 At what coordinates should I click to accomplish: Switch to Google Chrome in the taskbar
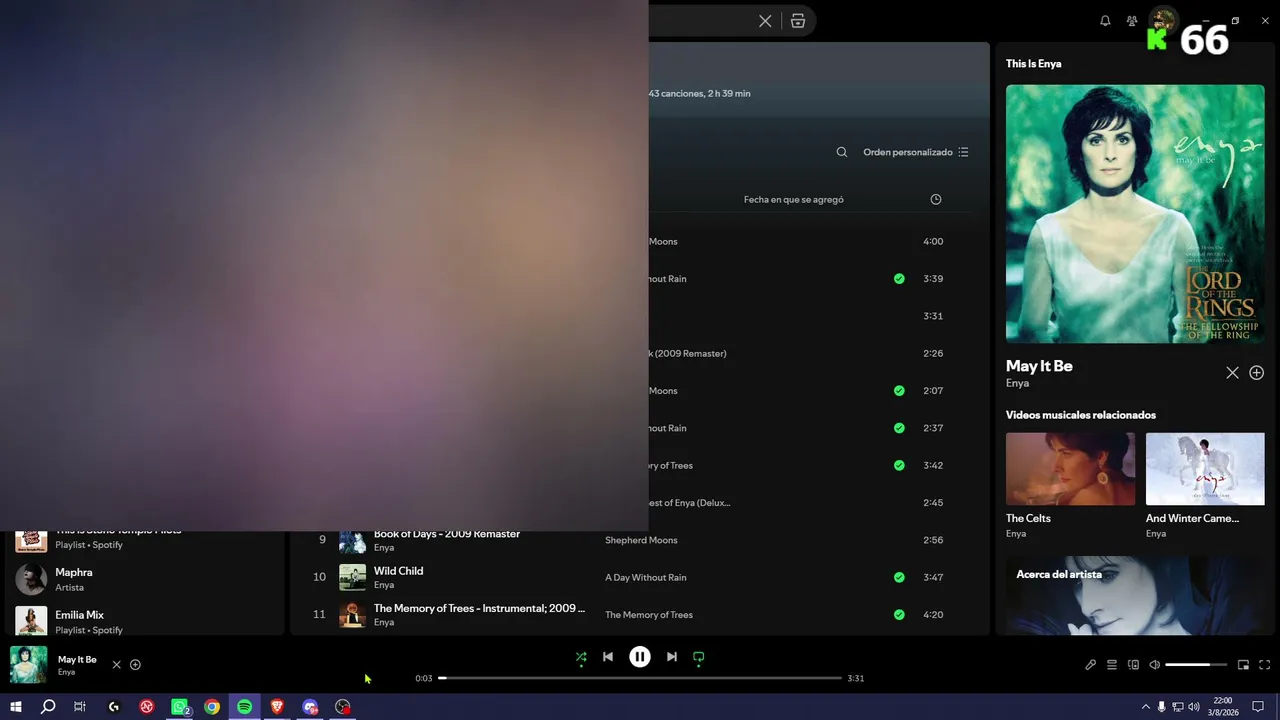[212, 707]
